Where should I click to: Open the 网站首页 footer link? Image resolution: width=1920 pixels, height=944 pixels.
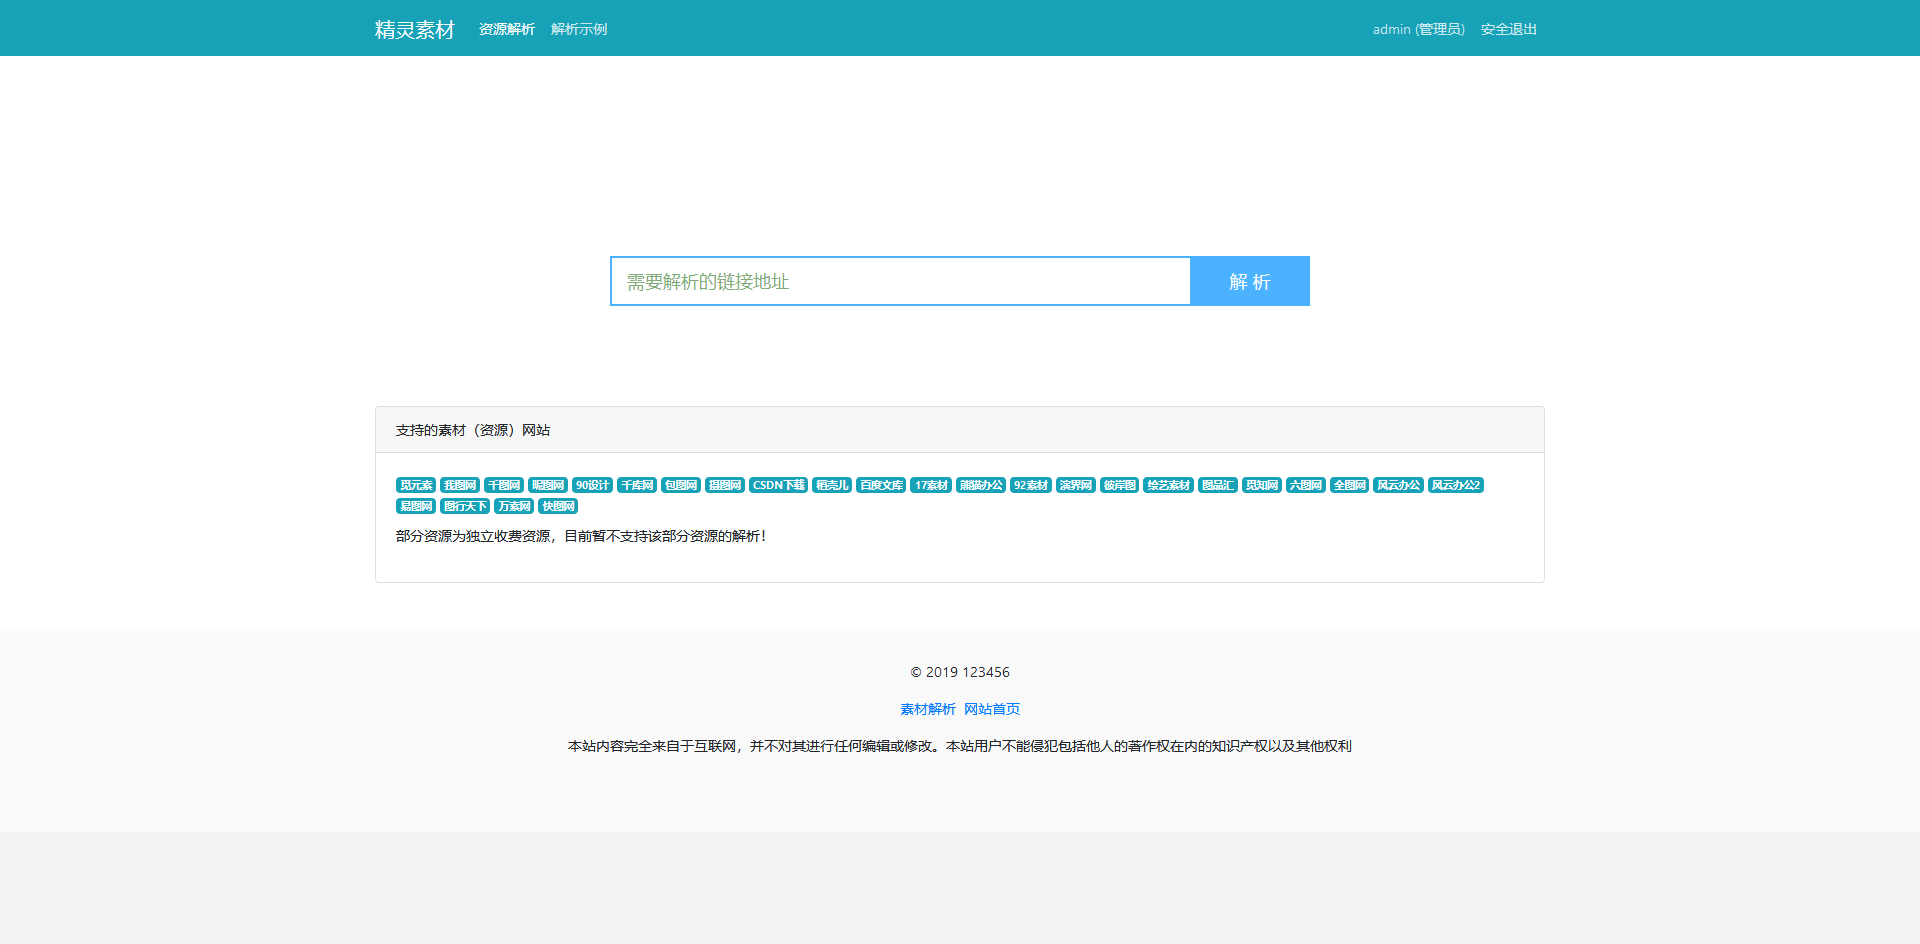pyautogui.click(x=992, y=709)
